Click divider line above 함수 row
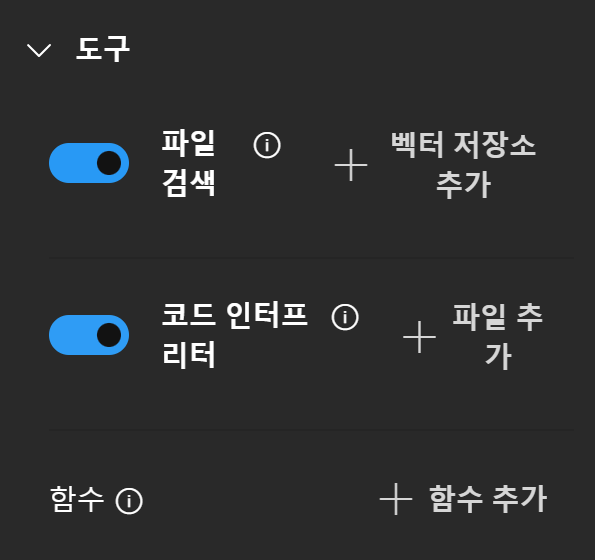 [311, 430]
